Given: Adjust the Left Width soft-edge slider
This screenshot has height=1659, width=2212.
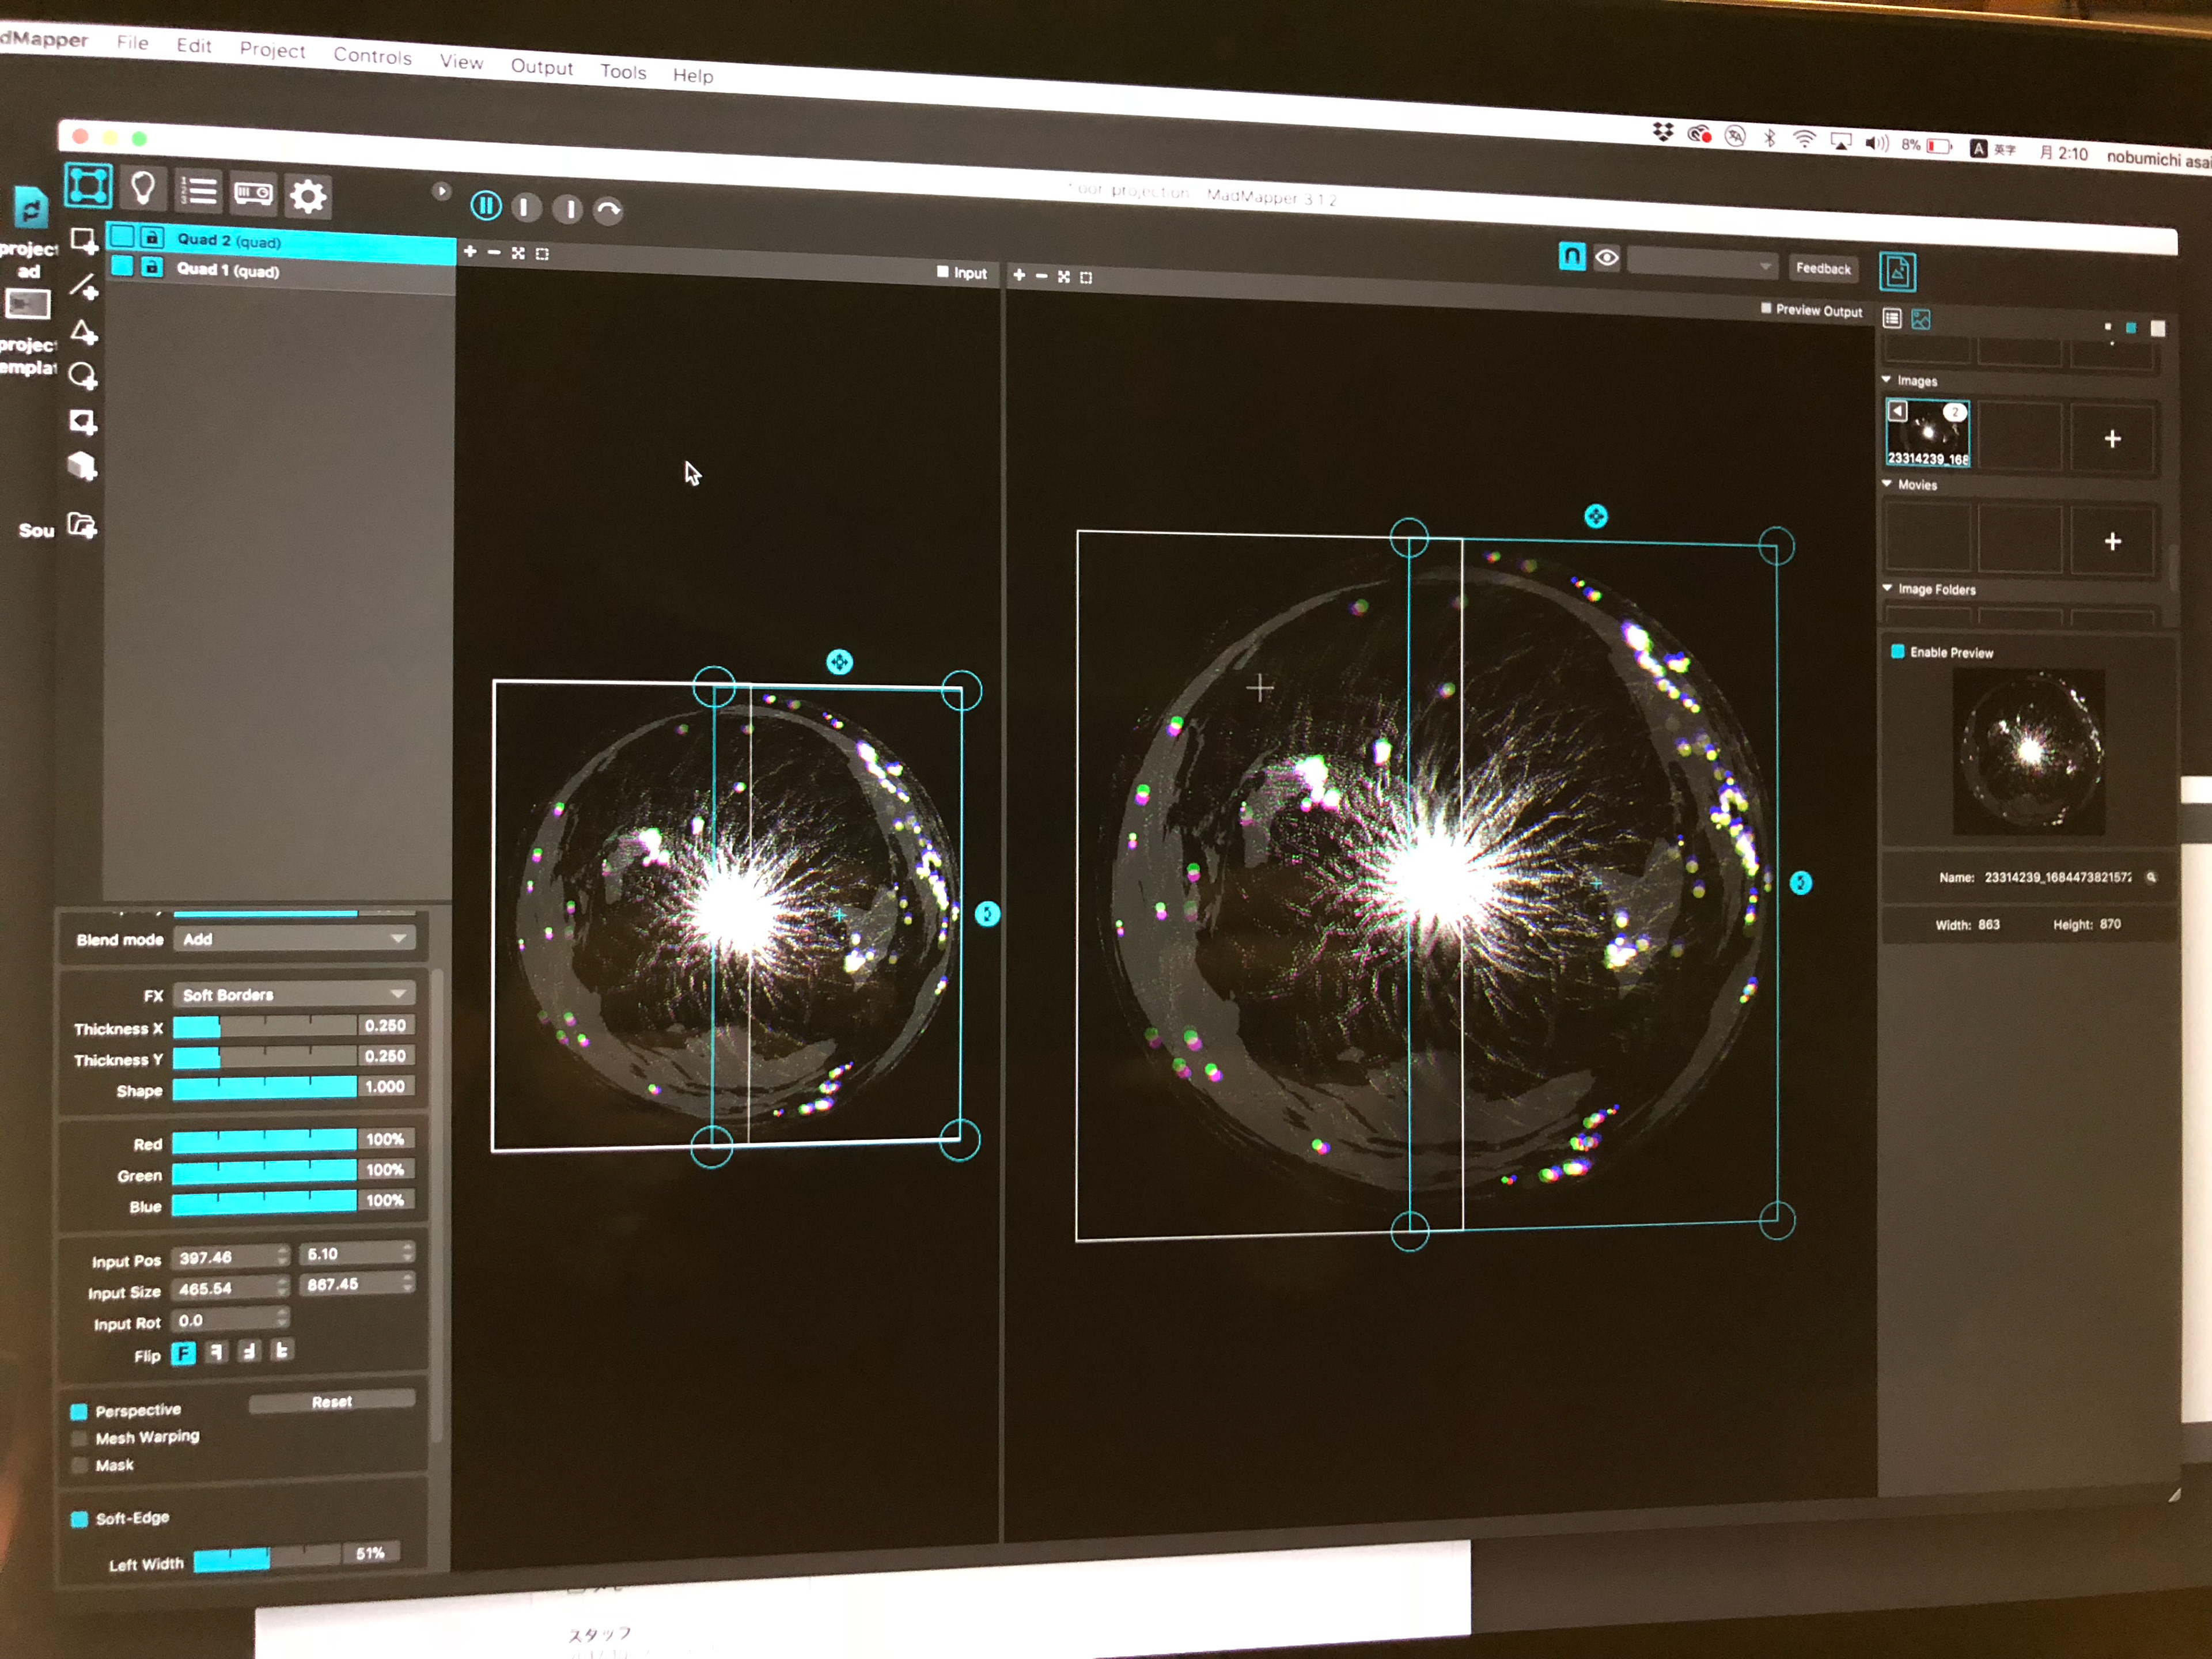Looking at the screenshot, I should click(x=268, y=1558).
